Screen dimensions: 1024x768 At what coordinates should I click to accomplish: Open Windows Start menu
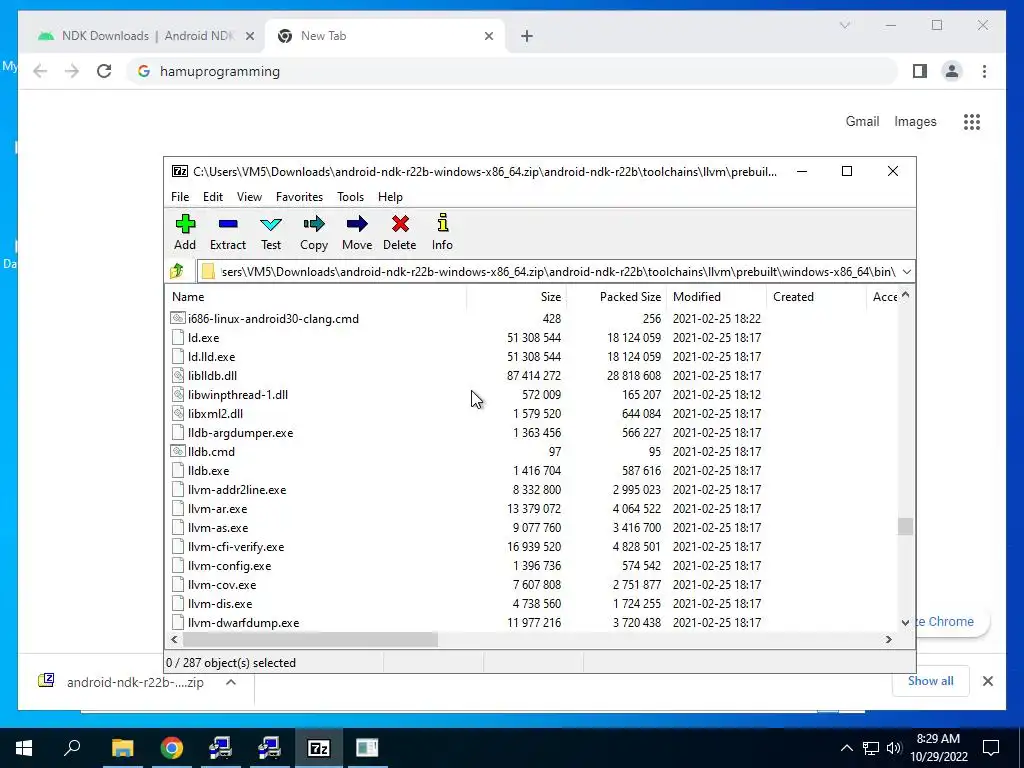pos(24,748)
